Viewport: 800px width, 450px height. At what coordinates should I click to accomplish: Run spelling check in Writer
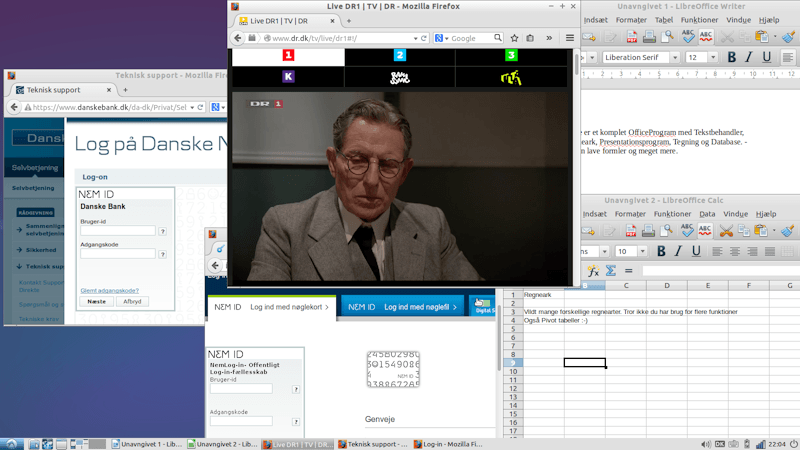tap(688, 37)
